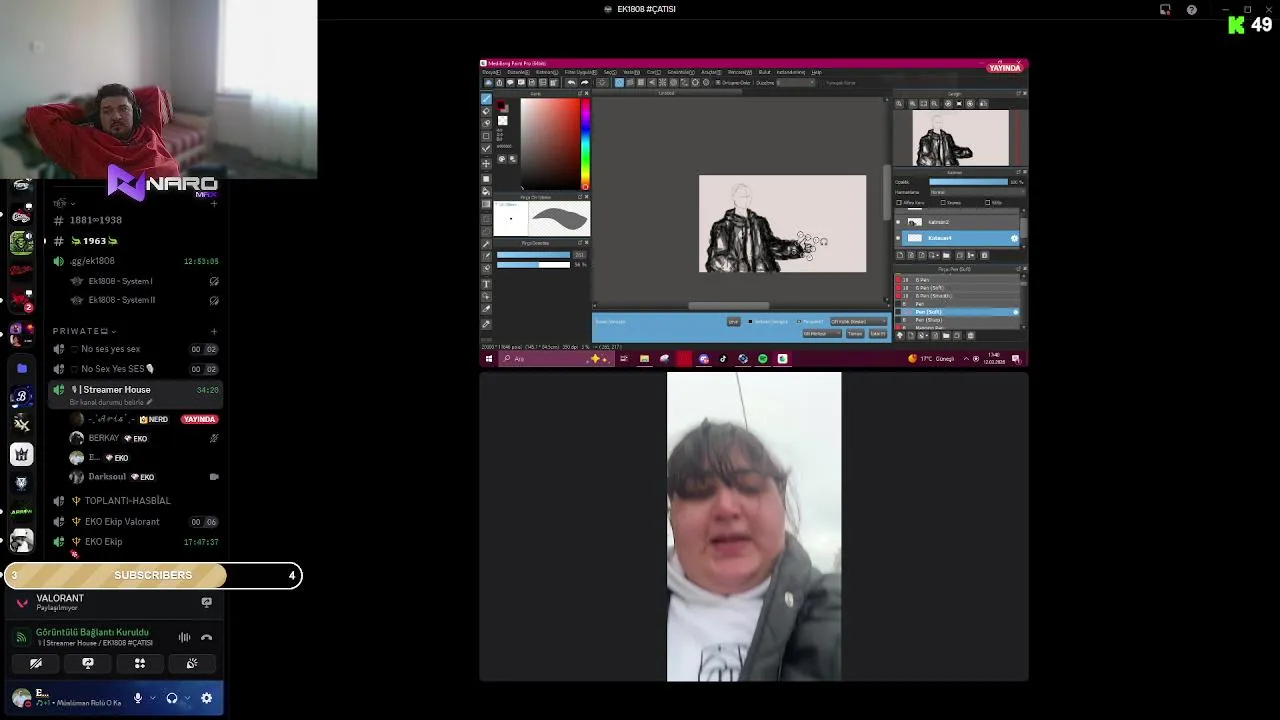Screen dimensions: 1280x720
Task: Toggle headphone deafen in Discord user panel
Action: pos(172,698)
